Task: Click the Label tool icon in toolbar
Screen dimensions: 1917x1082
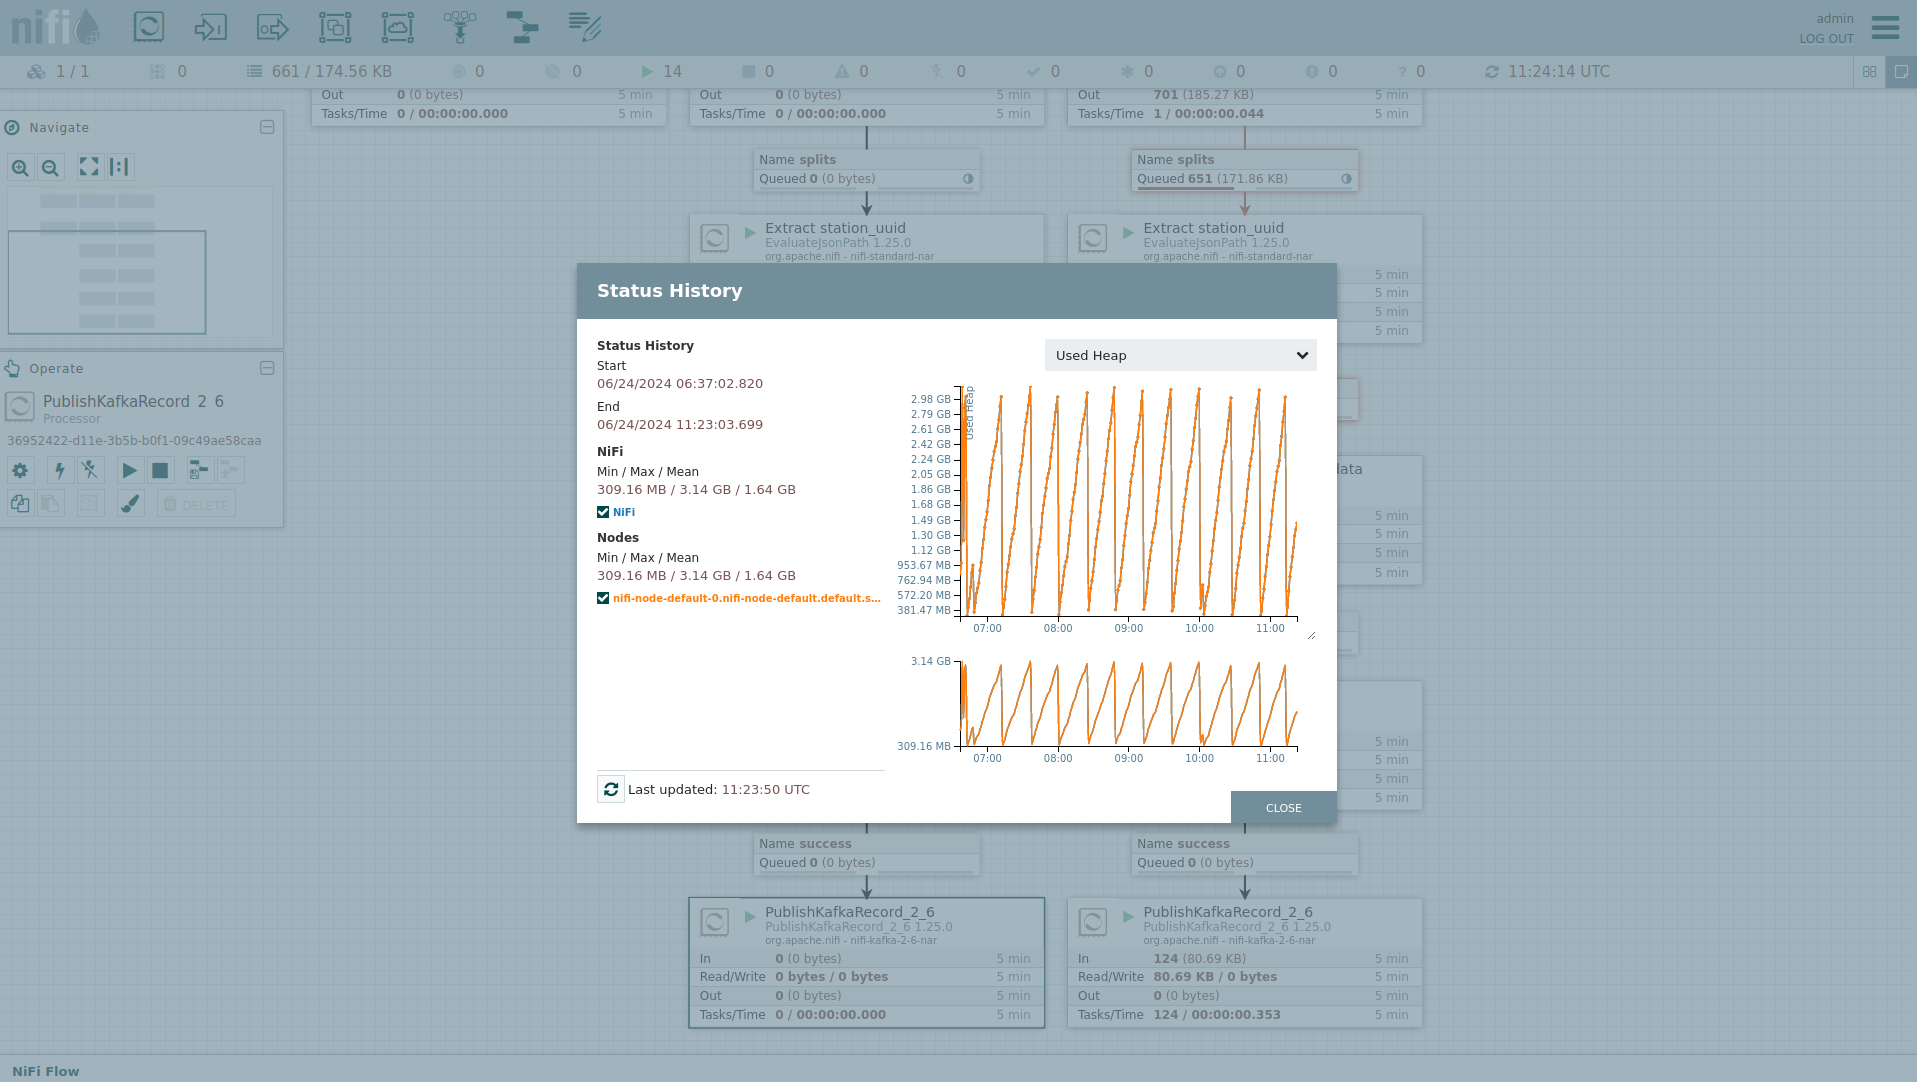Action: pos(585,27)
